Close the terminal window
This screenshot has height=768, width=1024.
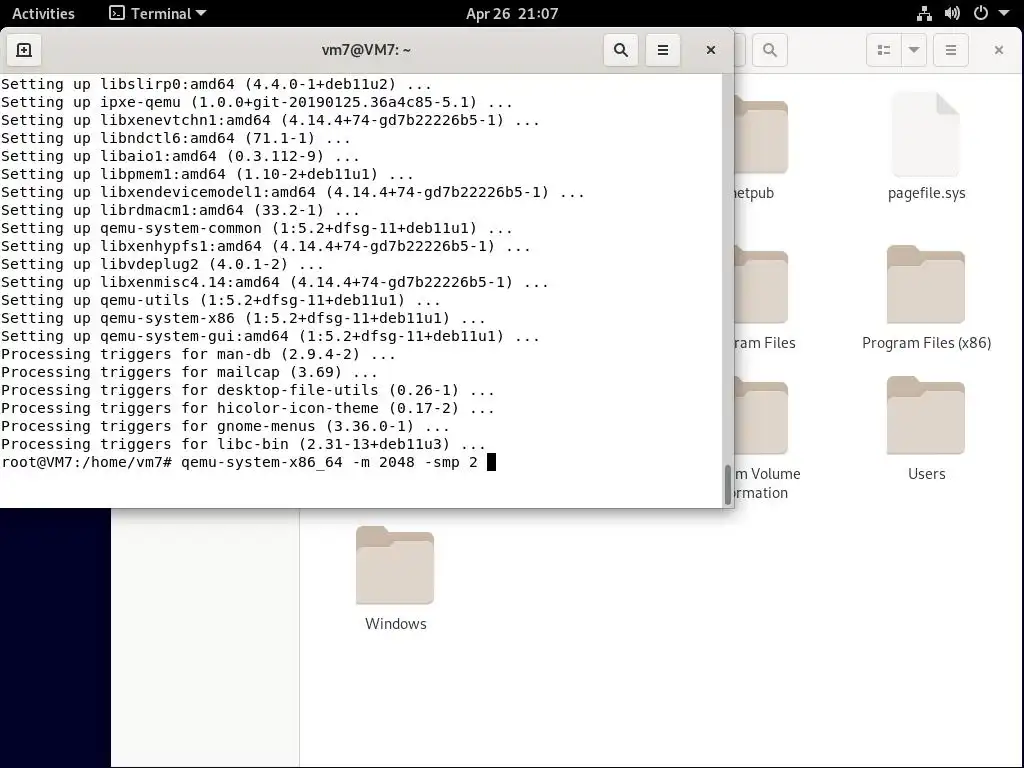click(x=711, y=50)
